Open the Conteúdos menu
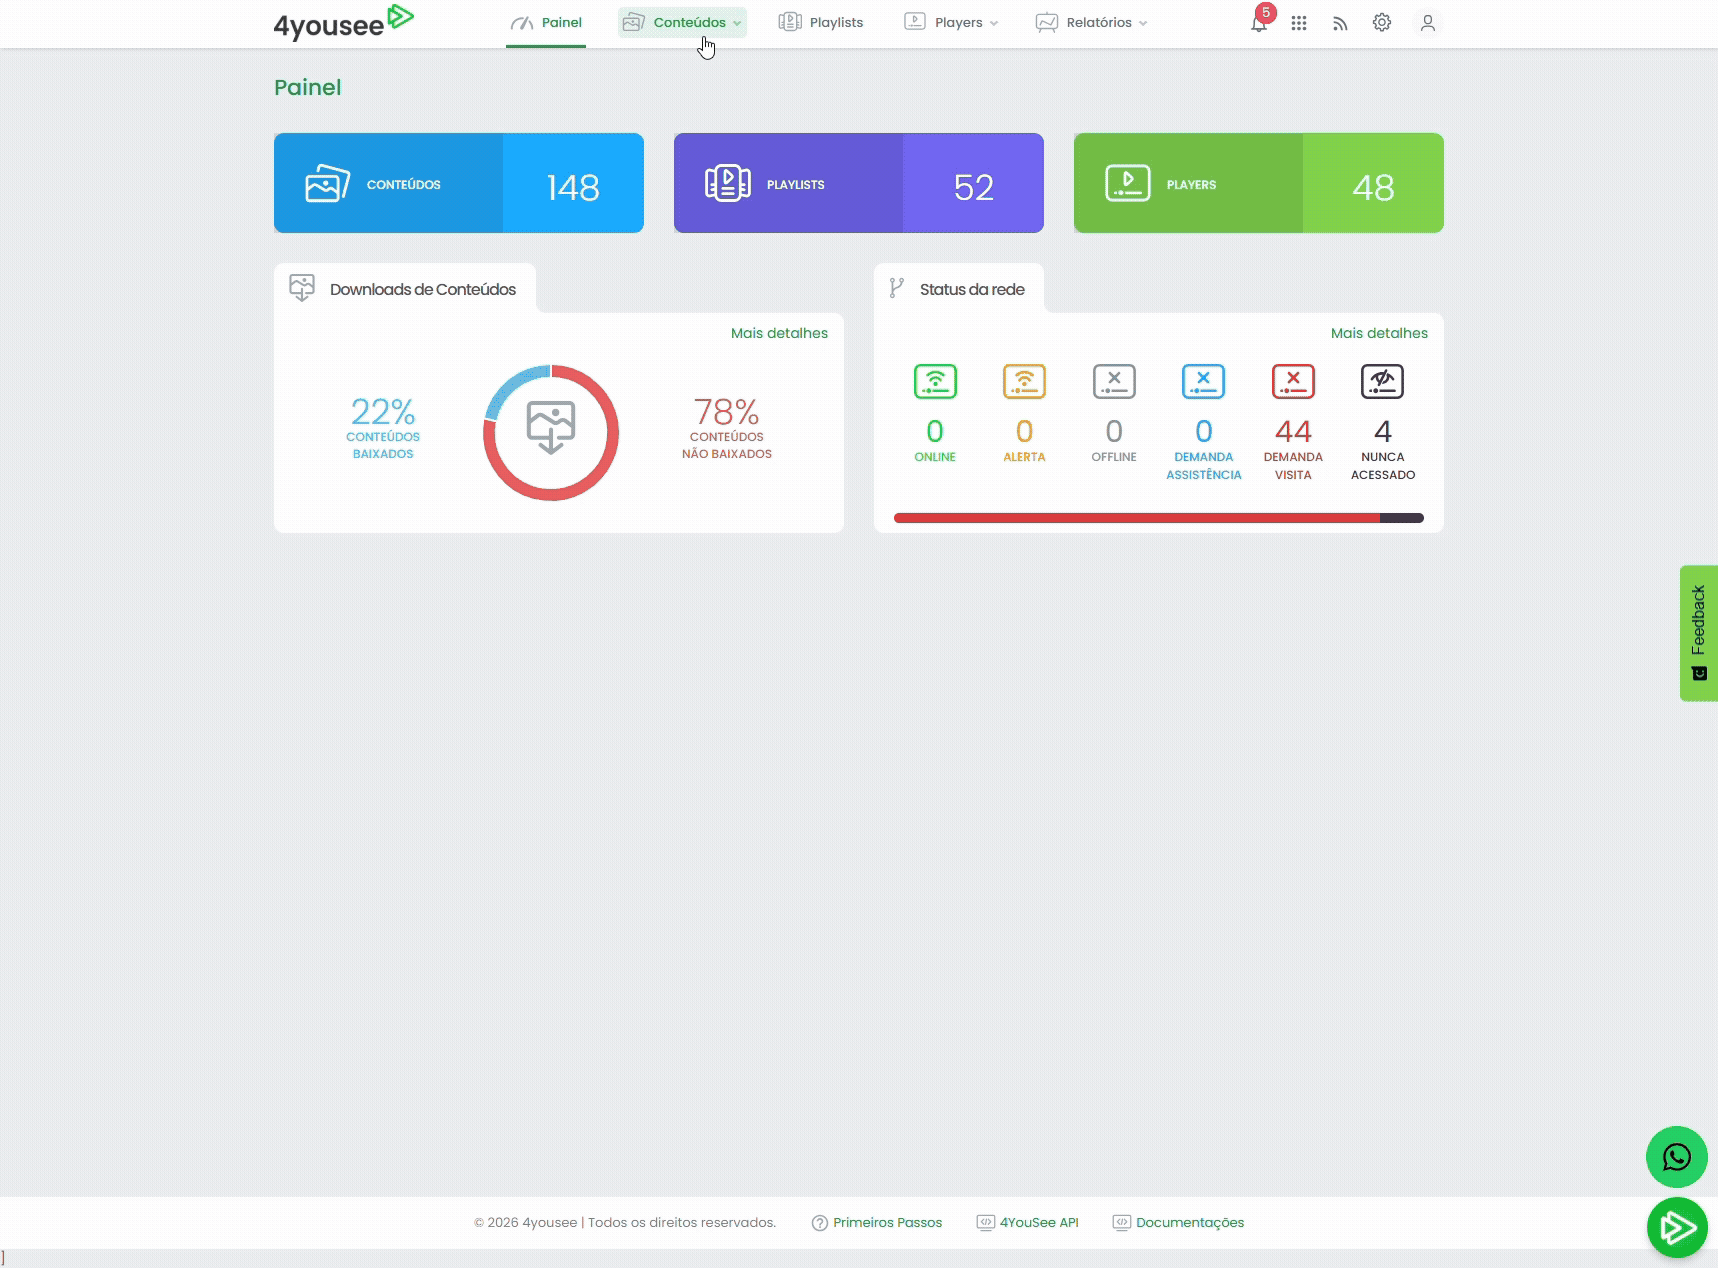Viewport: 1718px width, 1268px height. pos(682,23)
